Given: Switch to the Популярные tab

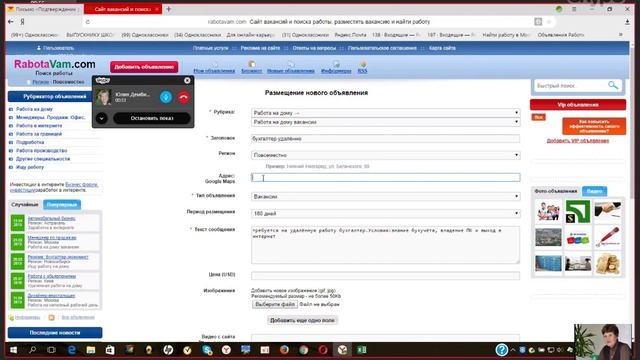Looking at the screenshot, I should [x=62, y=204].
